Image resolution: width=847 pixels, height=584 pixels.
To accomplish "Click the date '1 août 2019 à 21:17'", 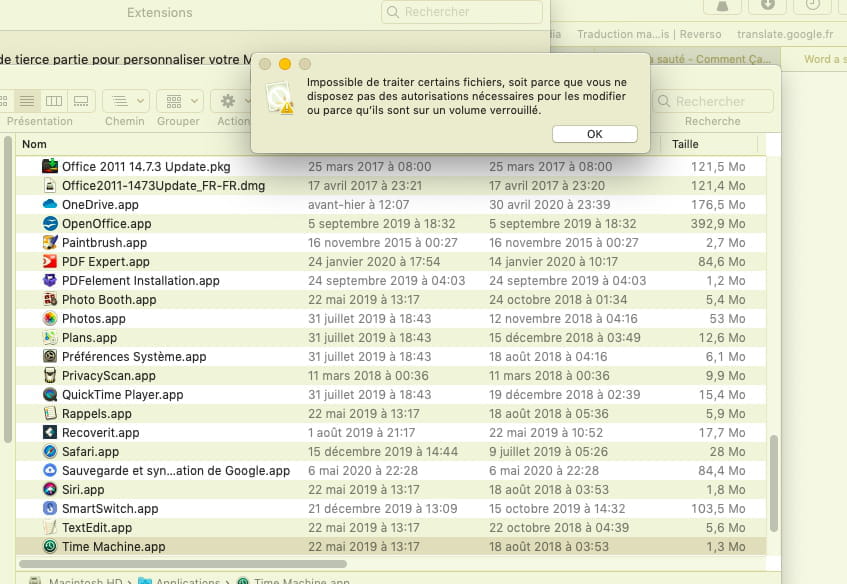I will 361,433.
